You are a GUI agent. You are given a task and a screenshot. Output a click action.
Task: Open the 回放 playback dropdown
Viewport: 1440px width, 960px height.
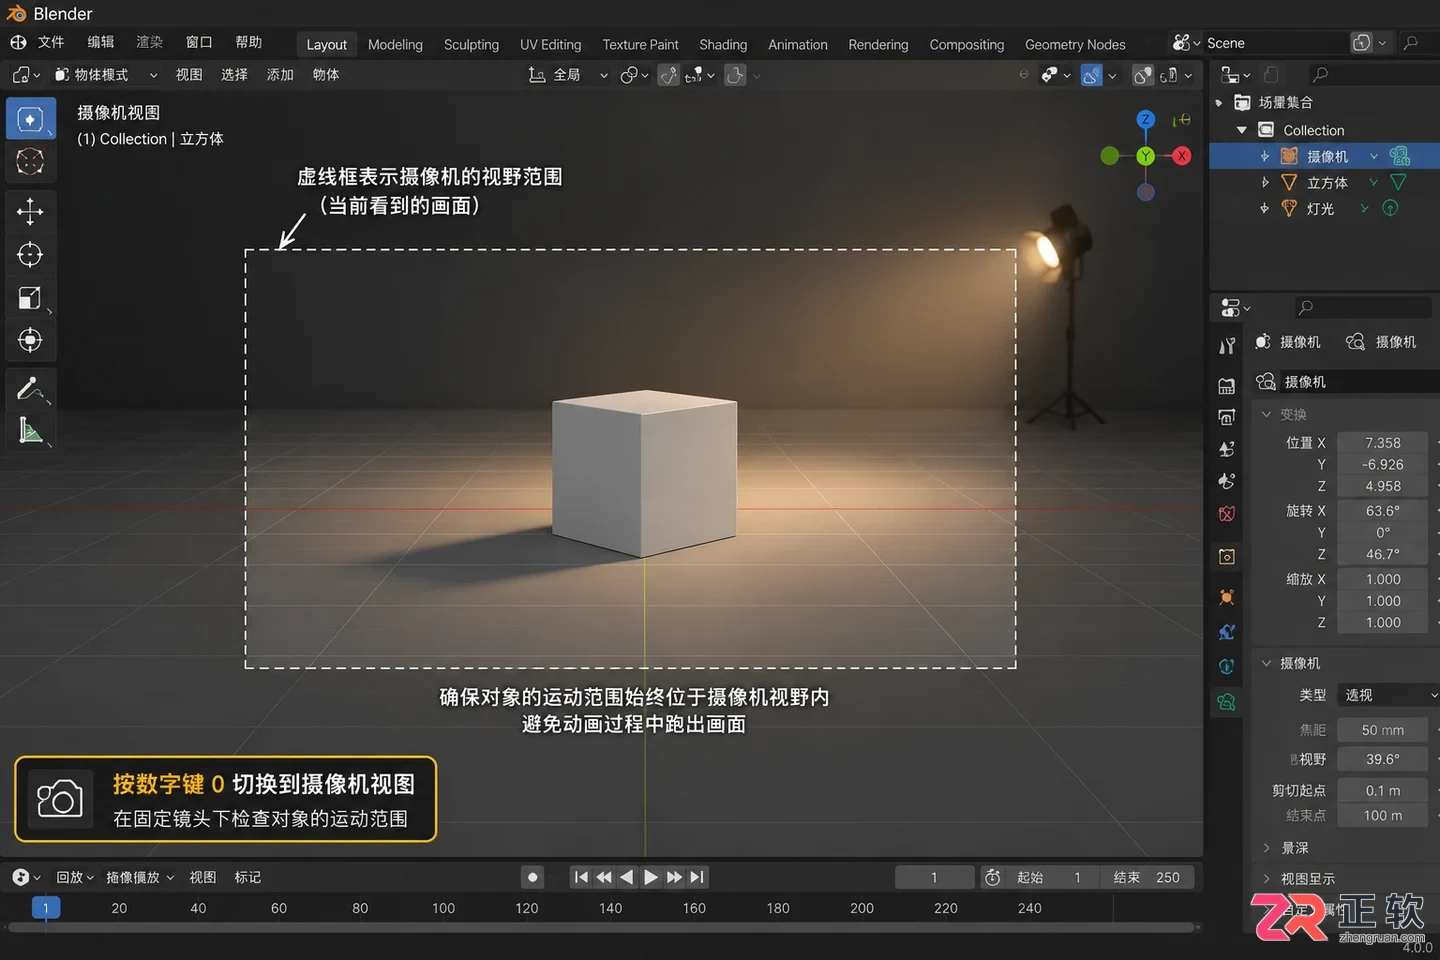point(75,877)
